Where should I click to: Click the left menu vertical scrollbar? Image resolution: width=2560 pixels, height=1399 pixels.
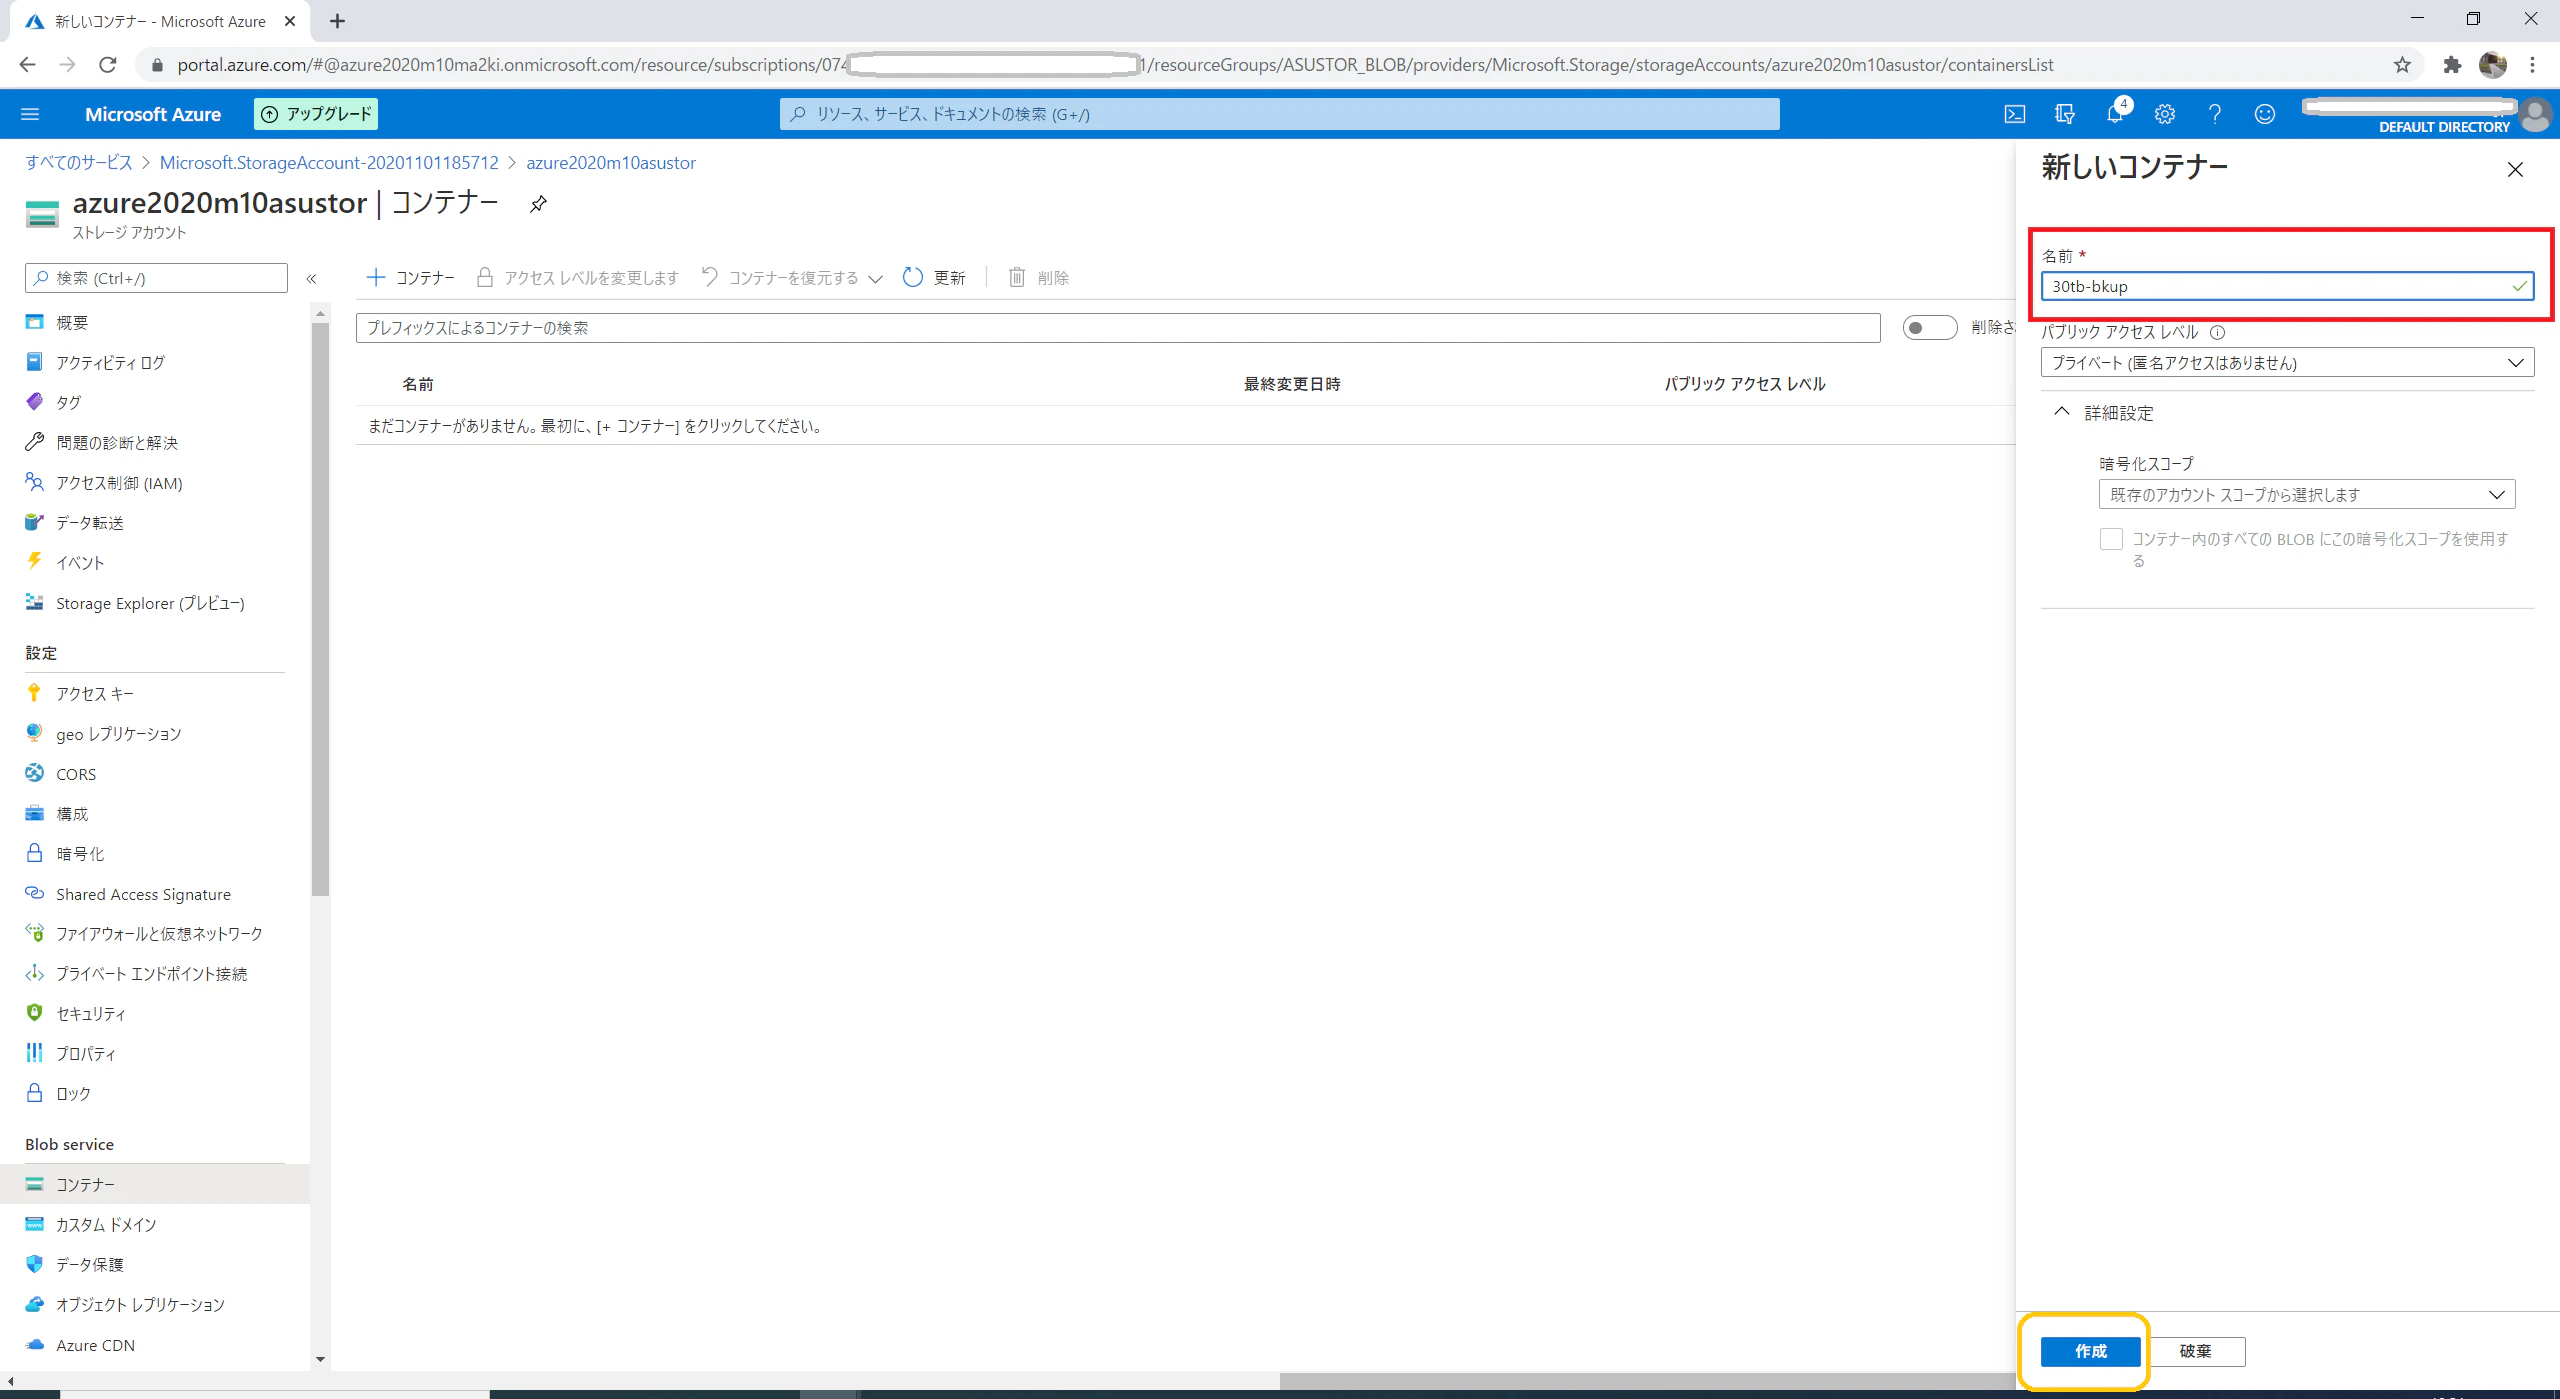320,610
